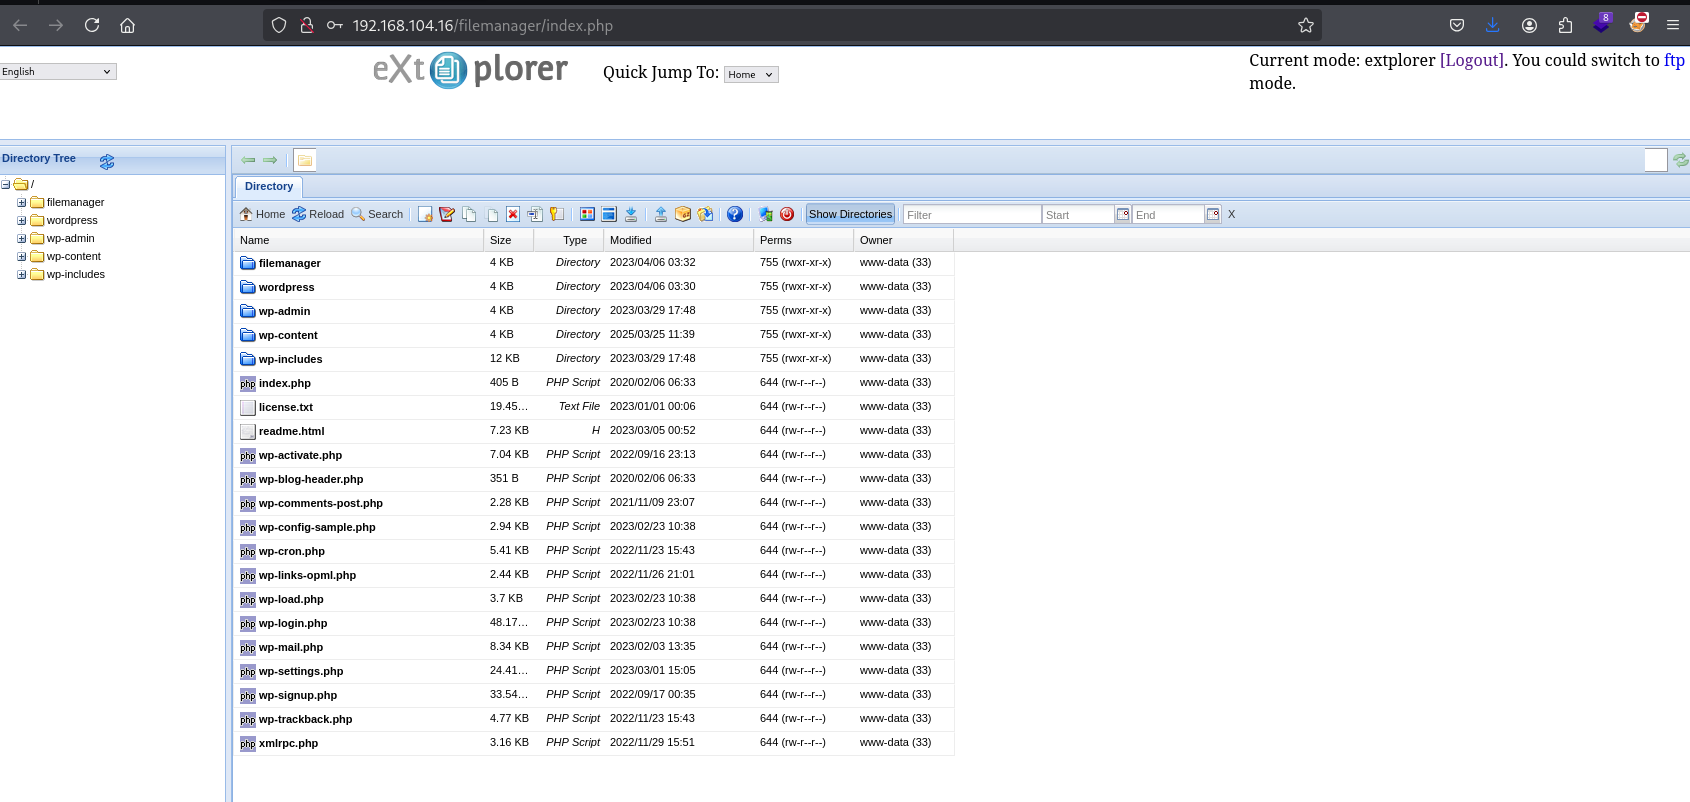1690x802 pixels.
Task: Bookmark page with browser star icon
Action: (1305, 25)
